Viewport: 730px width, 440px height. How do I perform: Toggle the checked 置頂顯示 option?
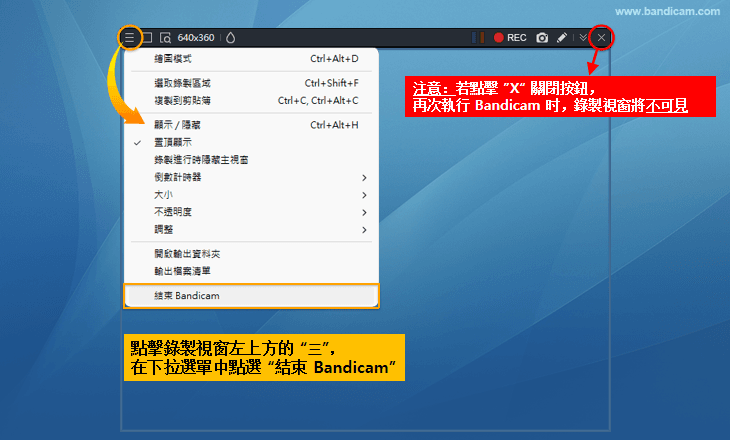[x=251, y=142]
